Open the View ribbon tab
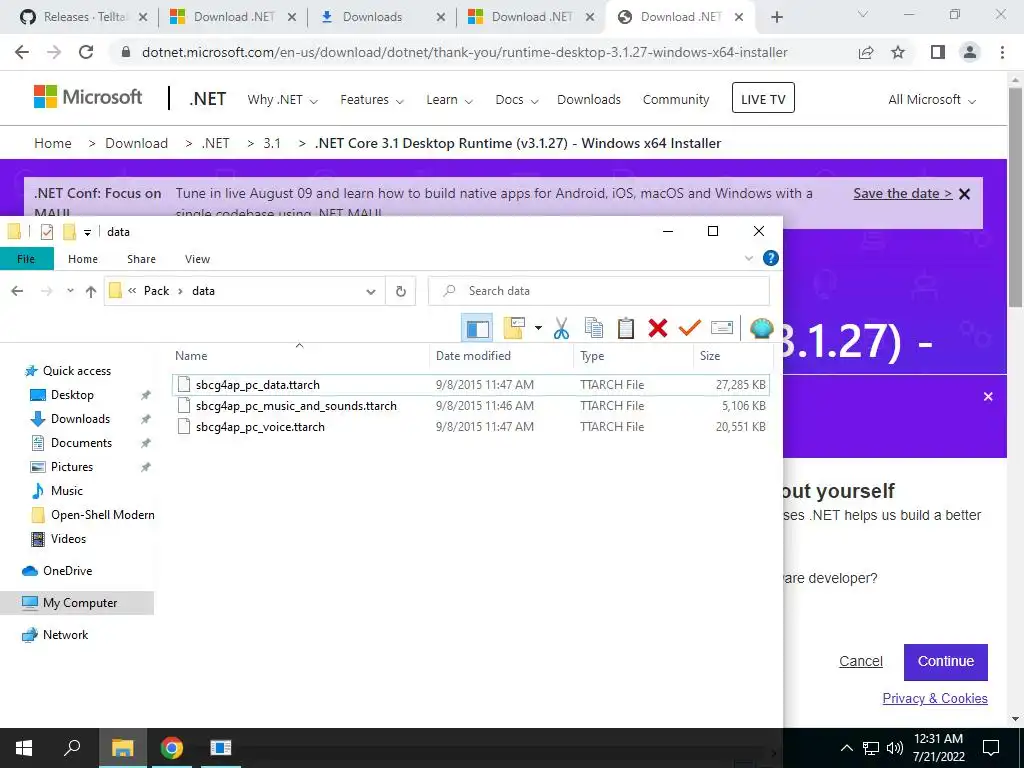1024x768 pixels. (x=197, y=259)
